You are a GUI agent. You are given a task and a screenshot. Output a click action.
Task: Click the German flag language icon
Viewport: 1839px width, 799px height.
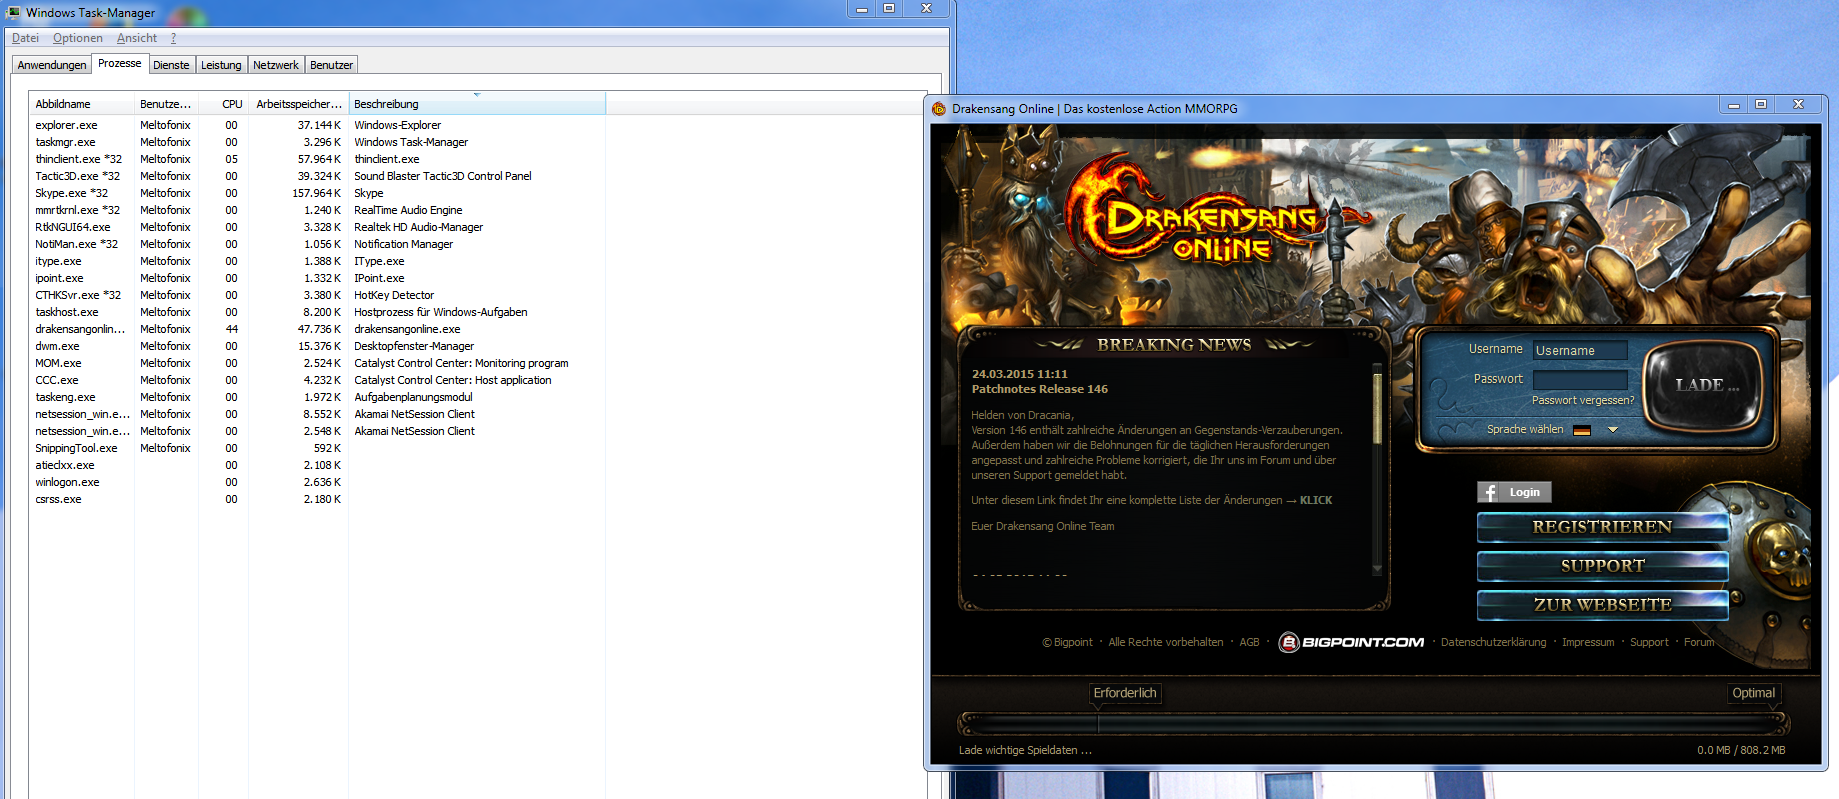[1581, 430]
